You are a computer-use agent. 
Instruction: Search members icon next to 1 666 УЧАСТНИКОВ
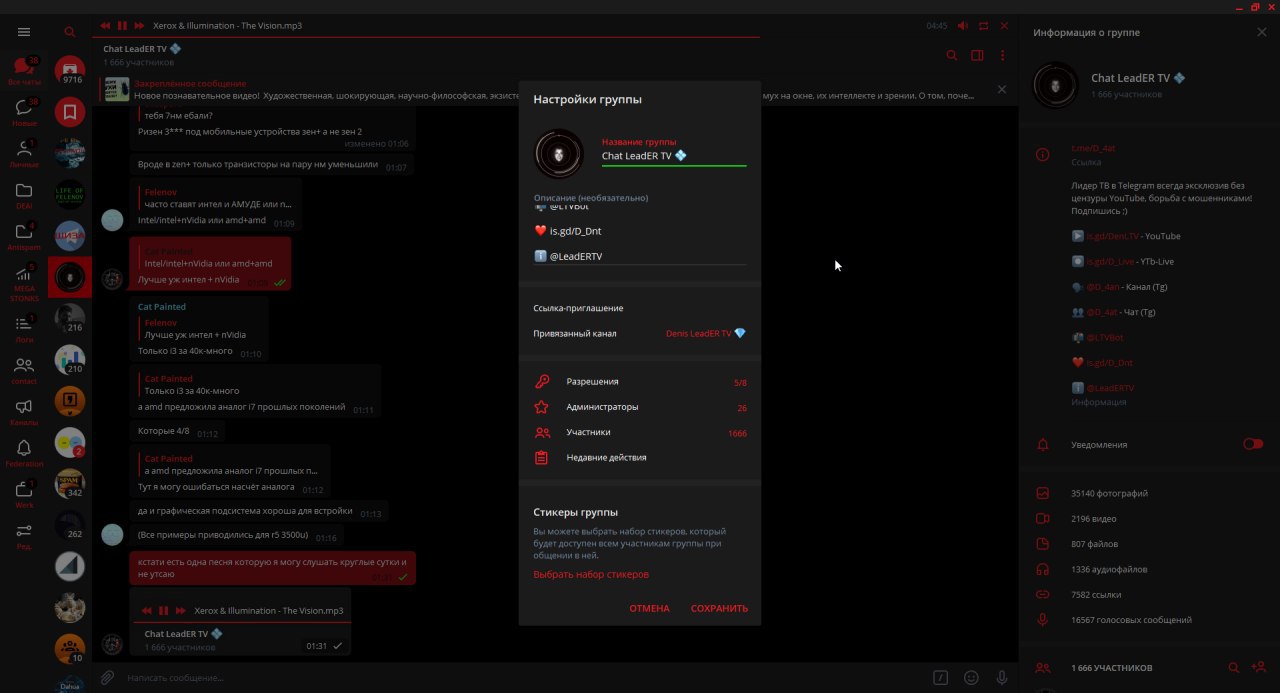point(1233,667)
